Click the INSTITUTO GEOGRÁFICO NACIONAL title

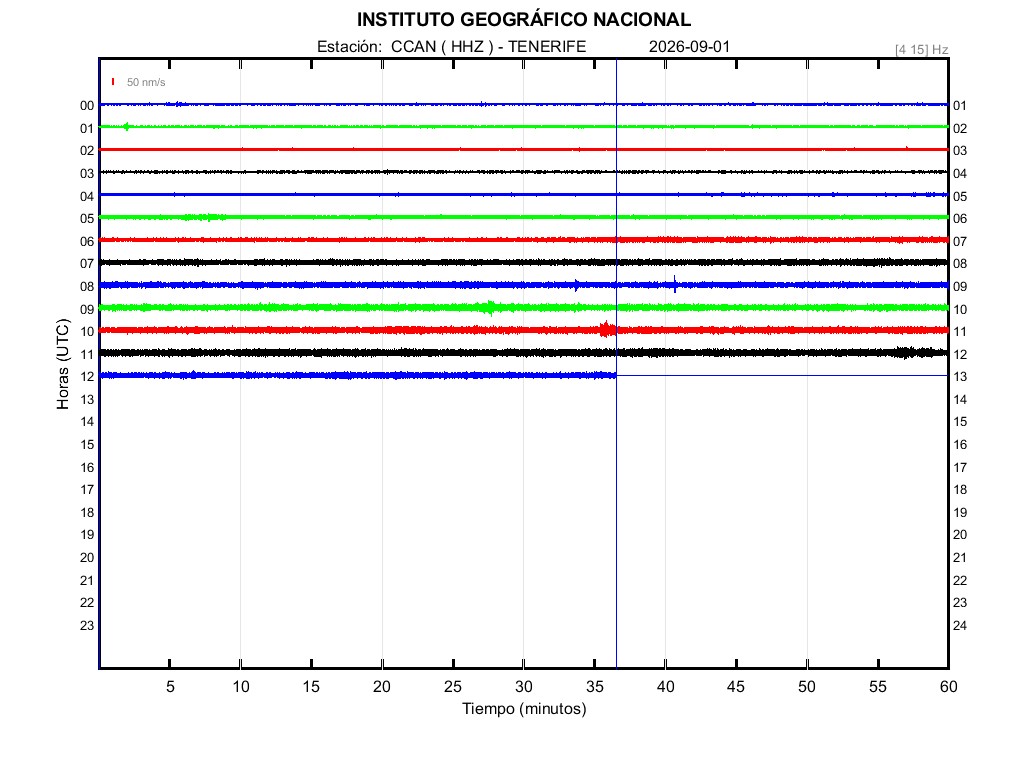coord(524,20)
